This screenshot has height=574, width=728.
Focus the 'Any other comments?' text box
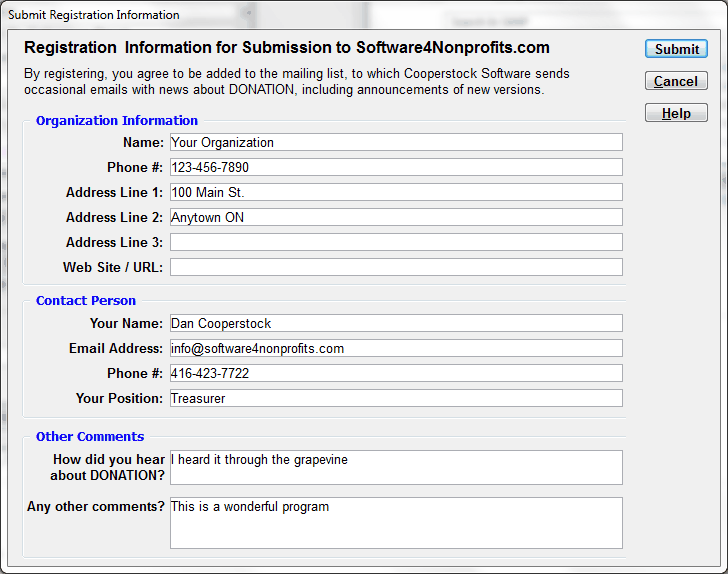(396, 523)
